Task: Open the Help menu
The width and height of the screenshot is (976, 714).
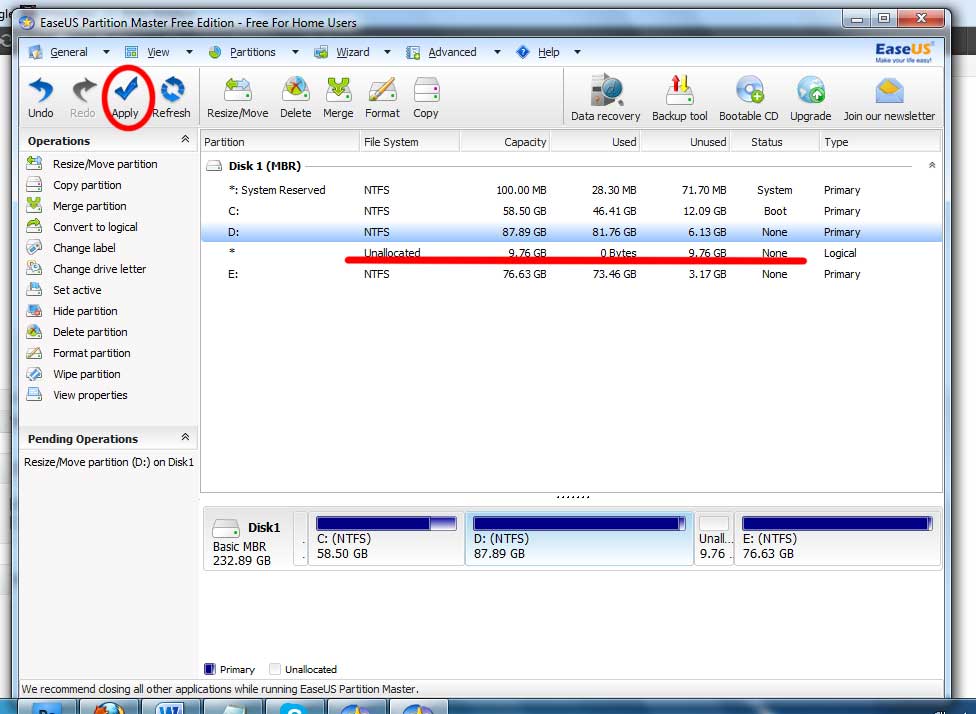Action: (538, 52)
